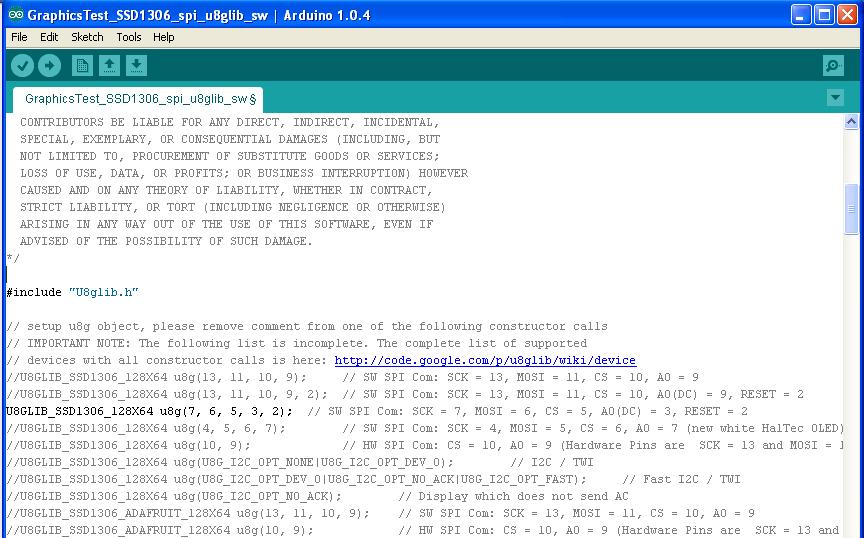This screenshot has width=864, height=538.
Task: Open the Help menu
Action: point(164,37)
